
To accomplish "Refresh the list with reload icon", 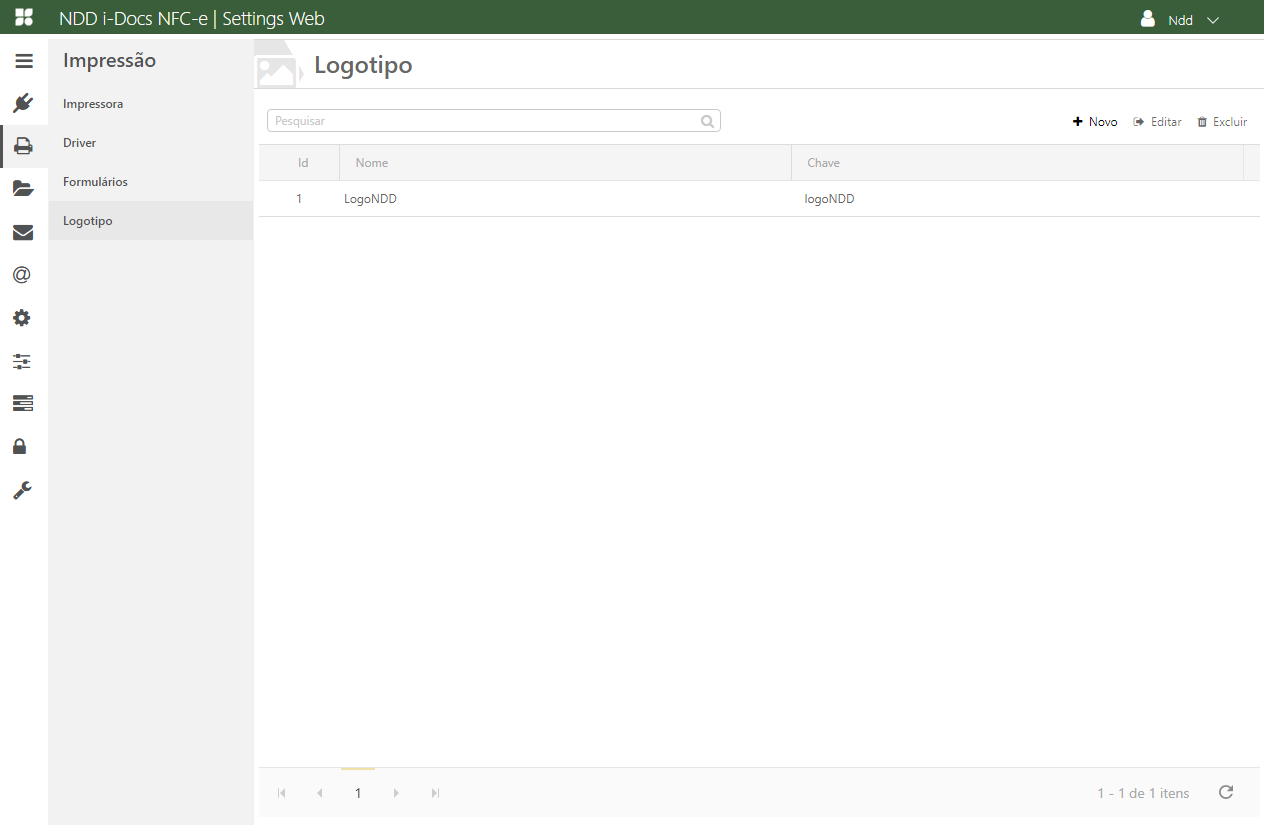I will coord(1226,792).
